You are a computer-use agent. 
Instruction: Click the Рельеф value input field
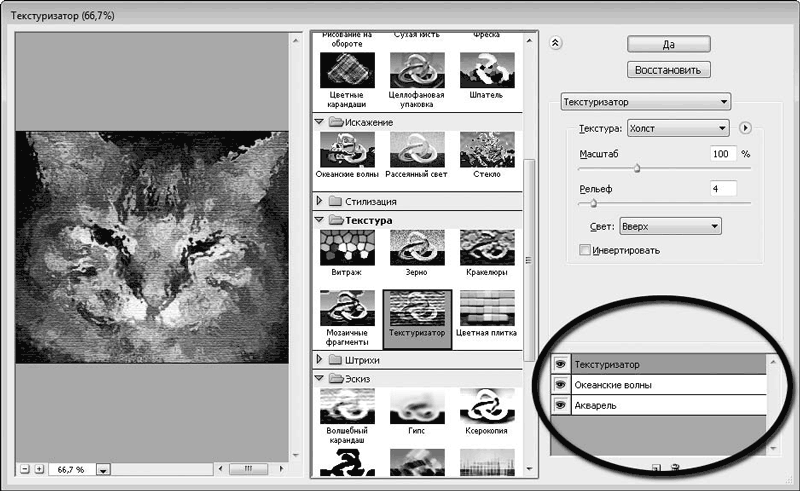[723, 189]
